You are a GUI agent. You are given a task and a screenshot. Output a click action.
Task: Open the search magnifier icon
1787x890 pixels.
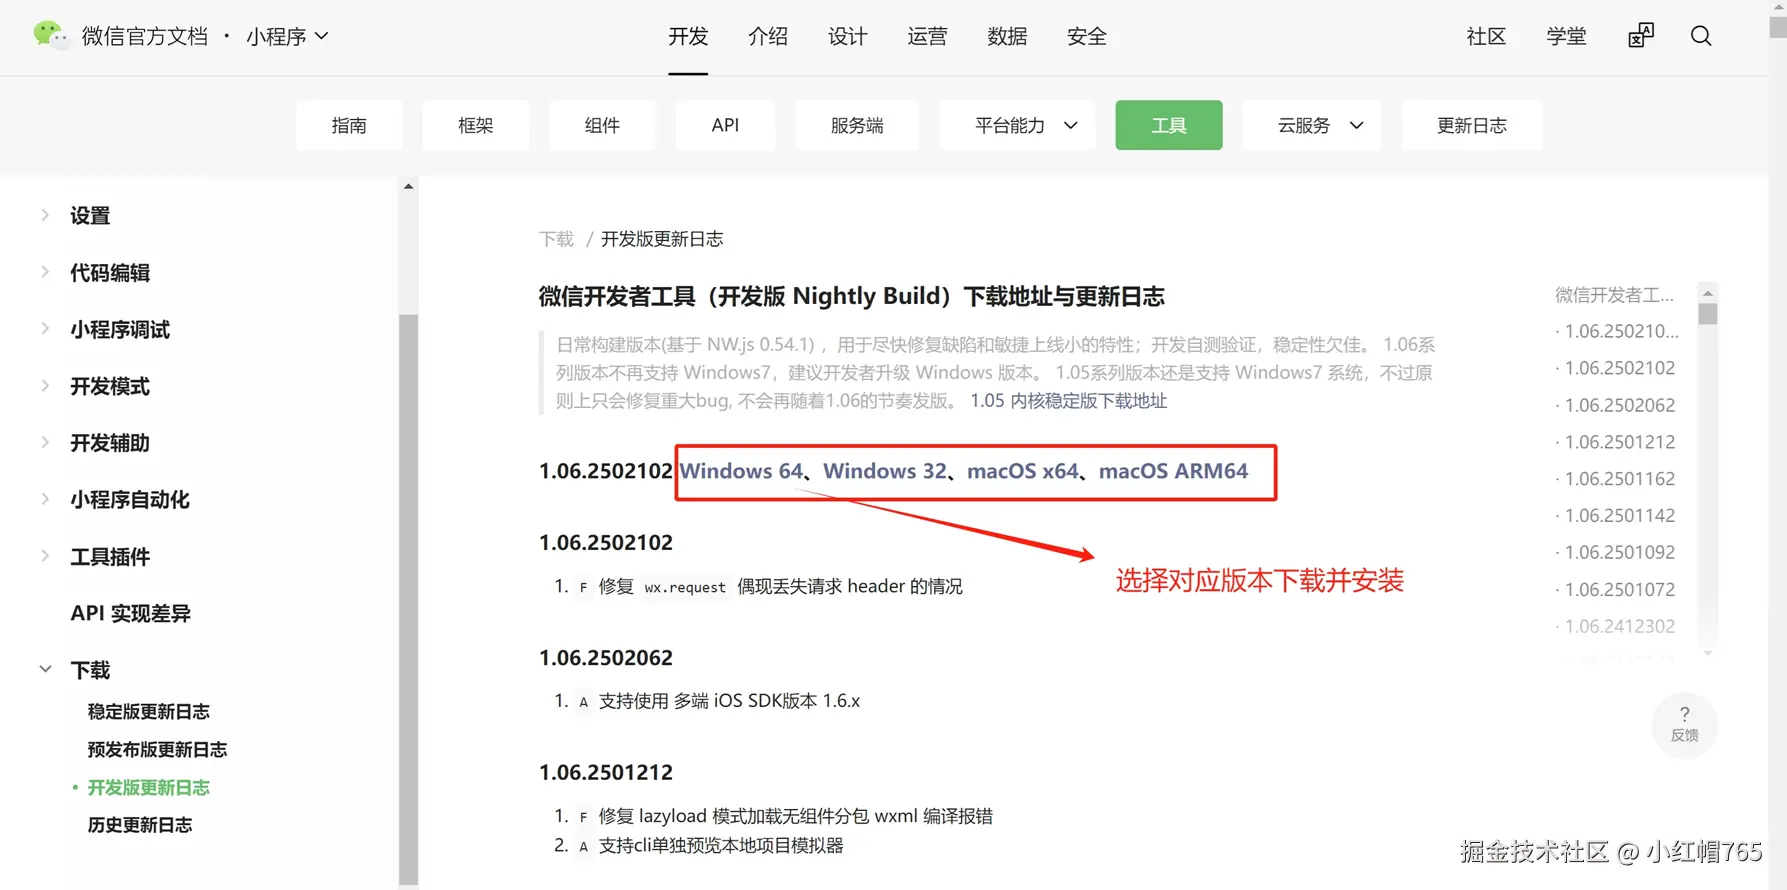[1701, 36]
